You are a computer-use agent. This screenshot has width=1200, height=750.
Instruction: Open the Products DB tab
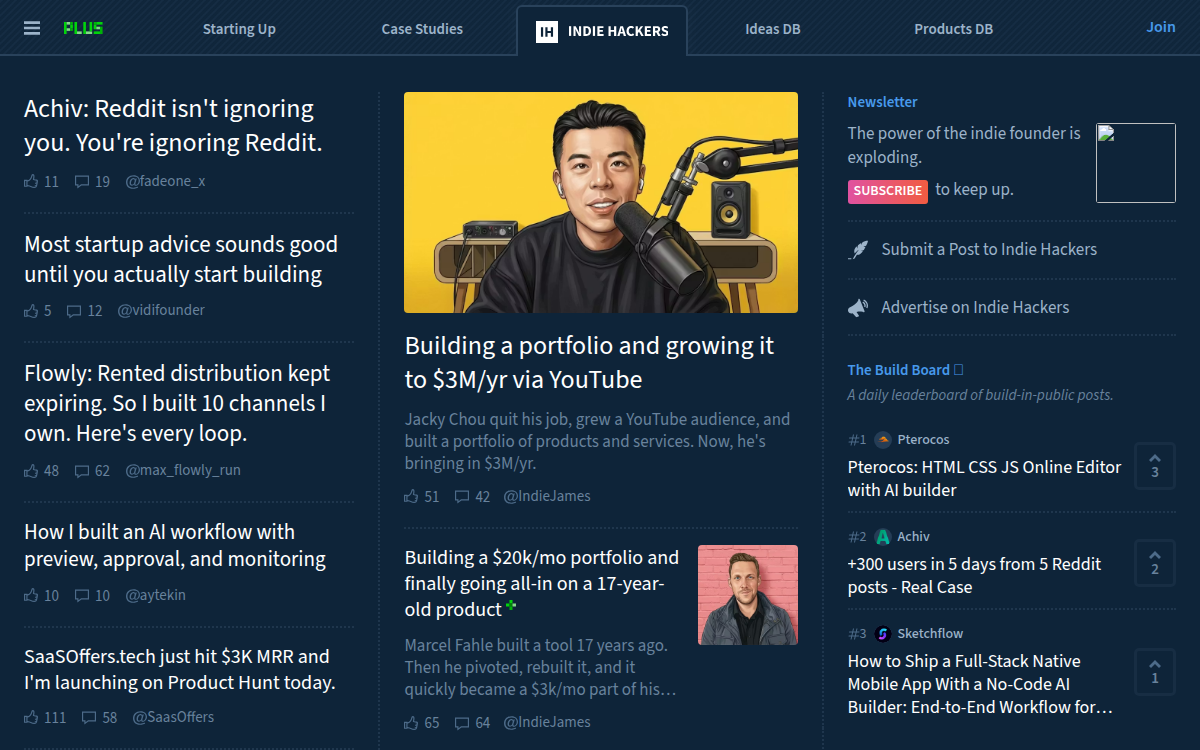coord(954,29)
